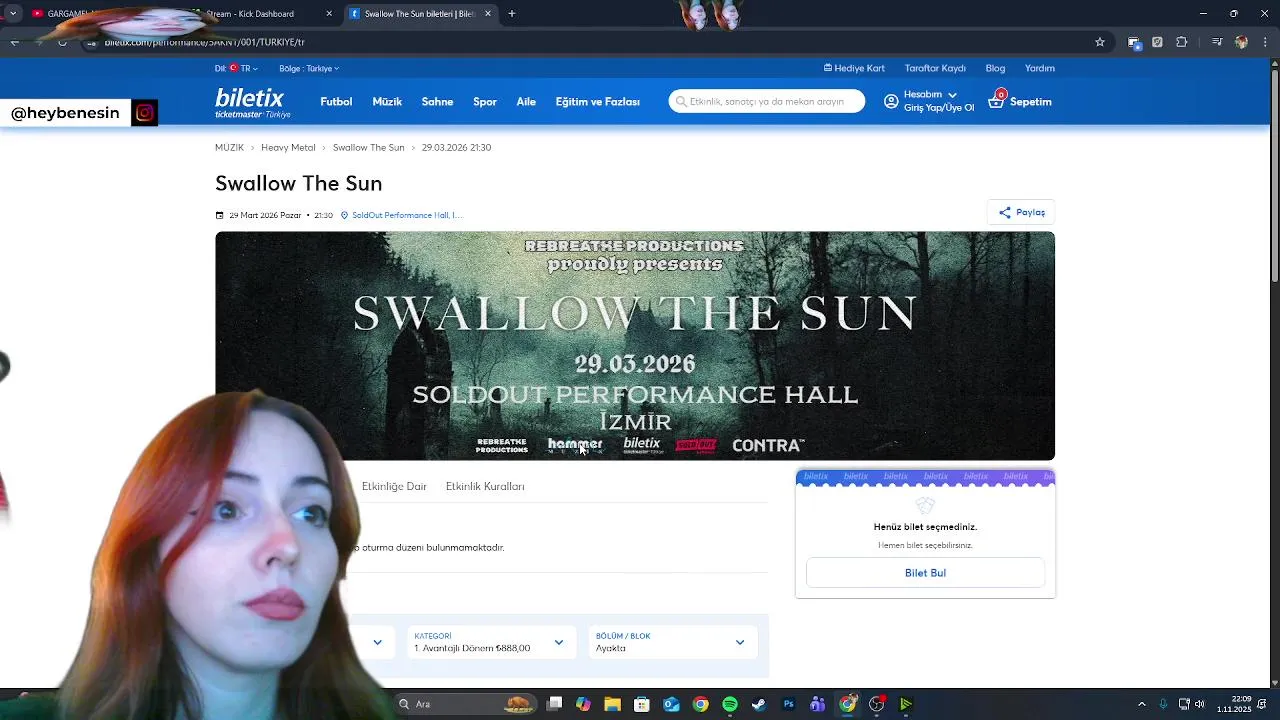Open Microsoft Store from the taskbar

(x=642, y=704)
